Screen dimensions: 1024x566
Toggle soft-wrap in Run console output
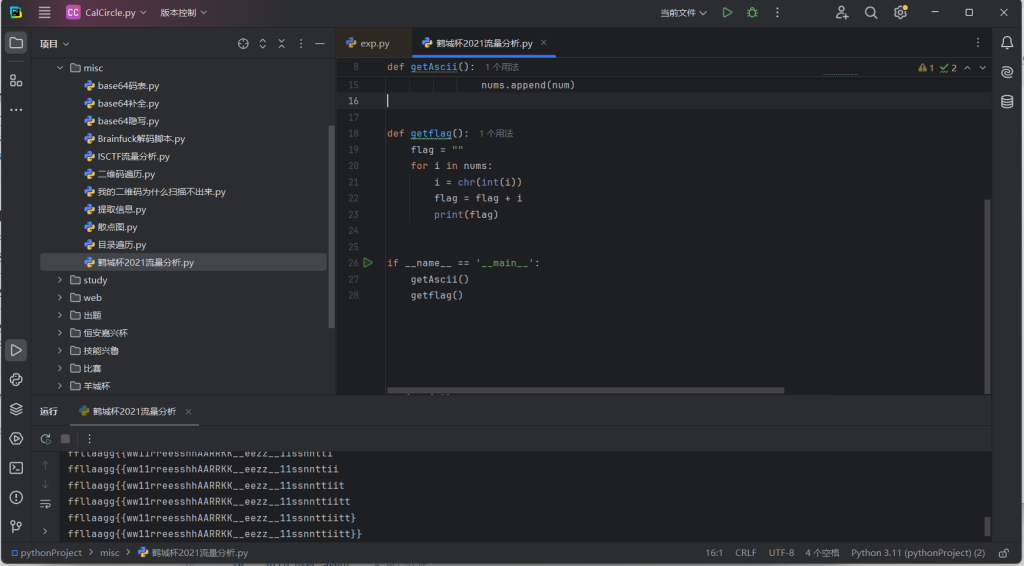coord(45,503)
